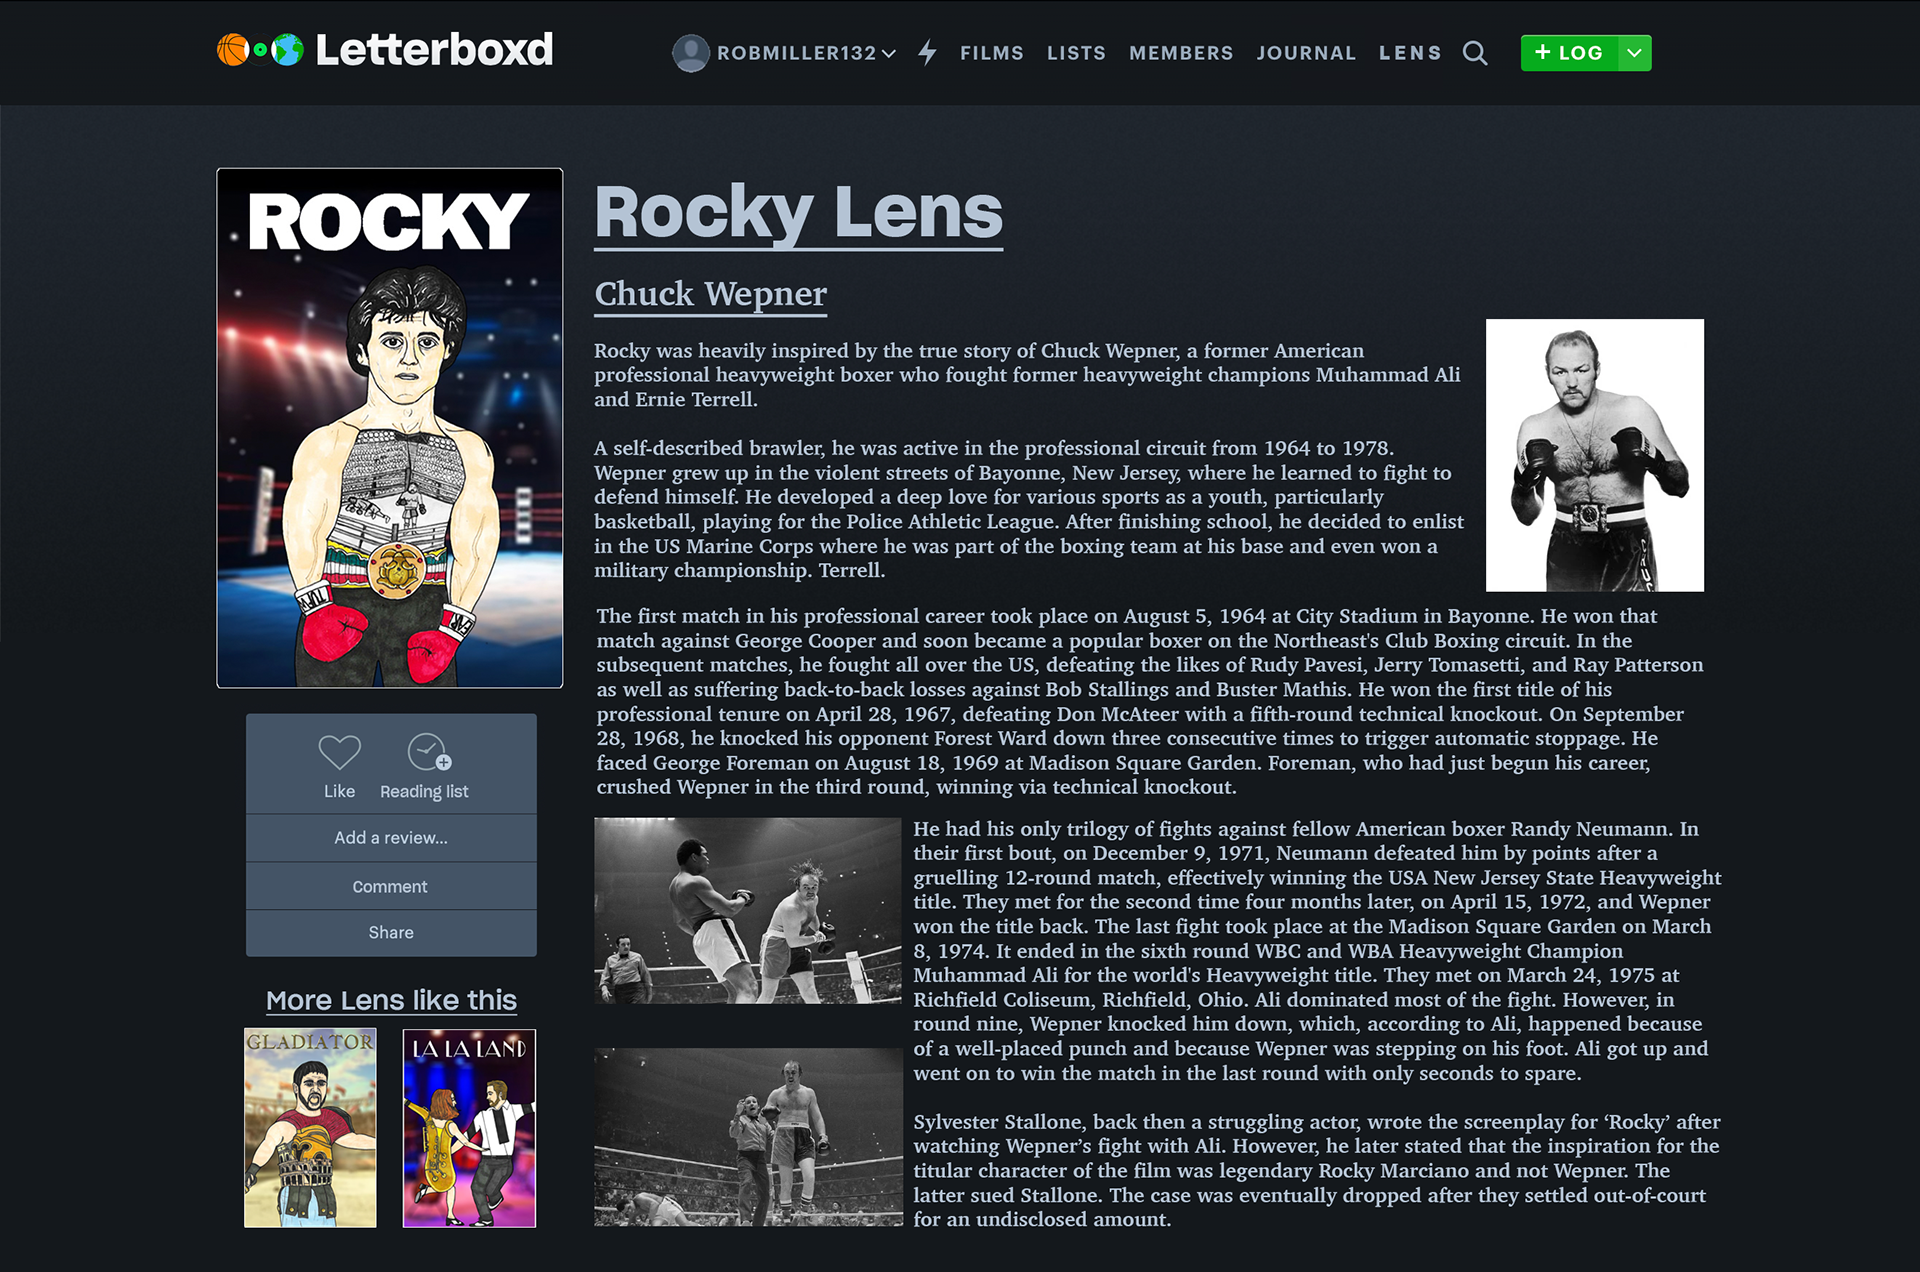The height and width of the screenshot is (1272, 1920).
Task: Click the Share button
Action: (x=391, y=932)
